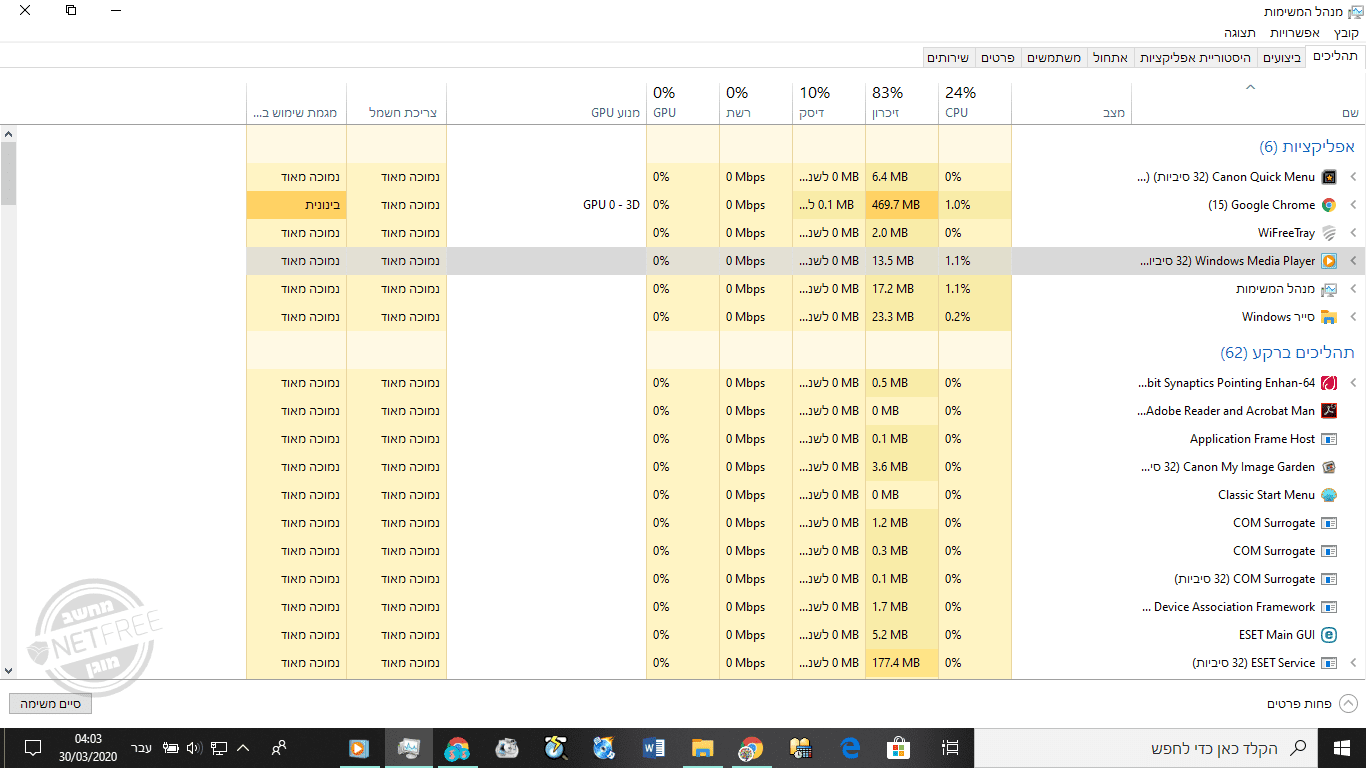
Task: Click the ESET Service process icon
Action: click(x=1329, y=663)
